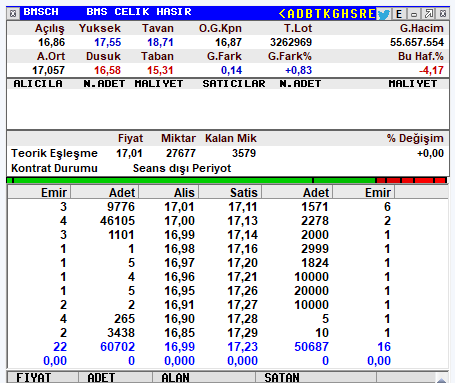Click the G.Fark% value +0,83
The image size is (455, 383).
(x=299, y=70)
